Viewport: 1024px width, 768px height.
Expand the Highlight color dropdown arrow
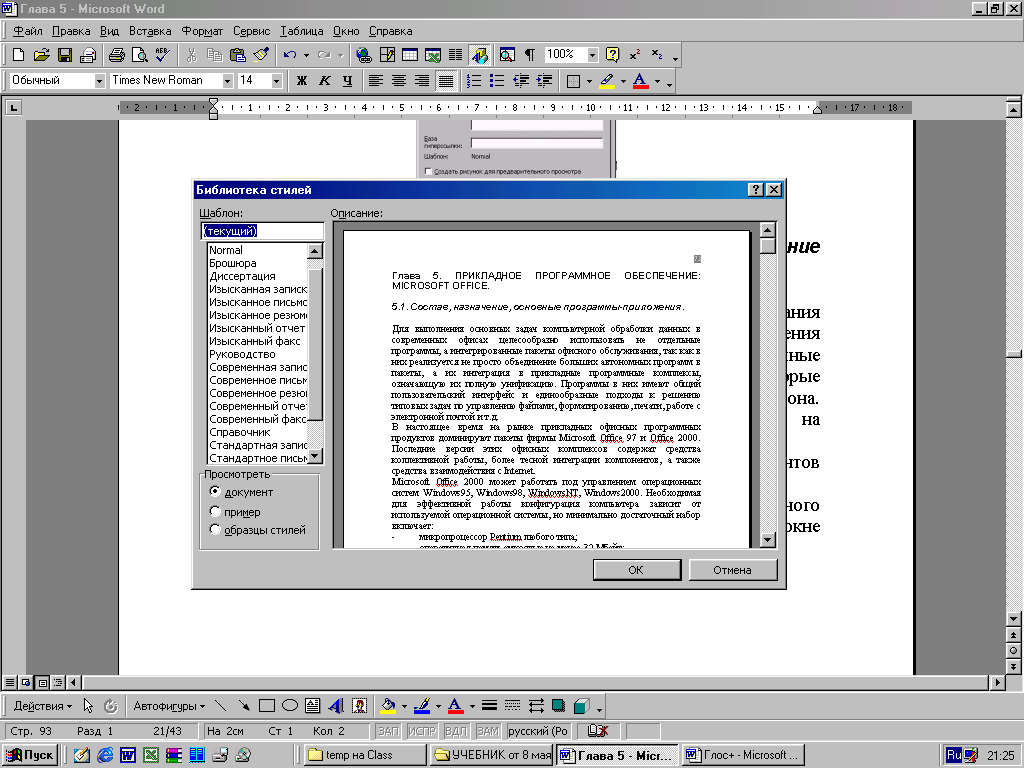(623, 81)
